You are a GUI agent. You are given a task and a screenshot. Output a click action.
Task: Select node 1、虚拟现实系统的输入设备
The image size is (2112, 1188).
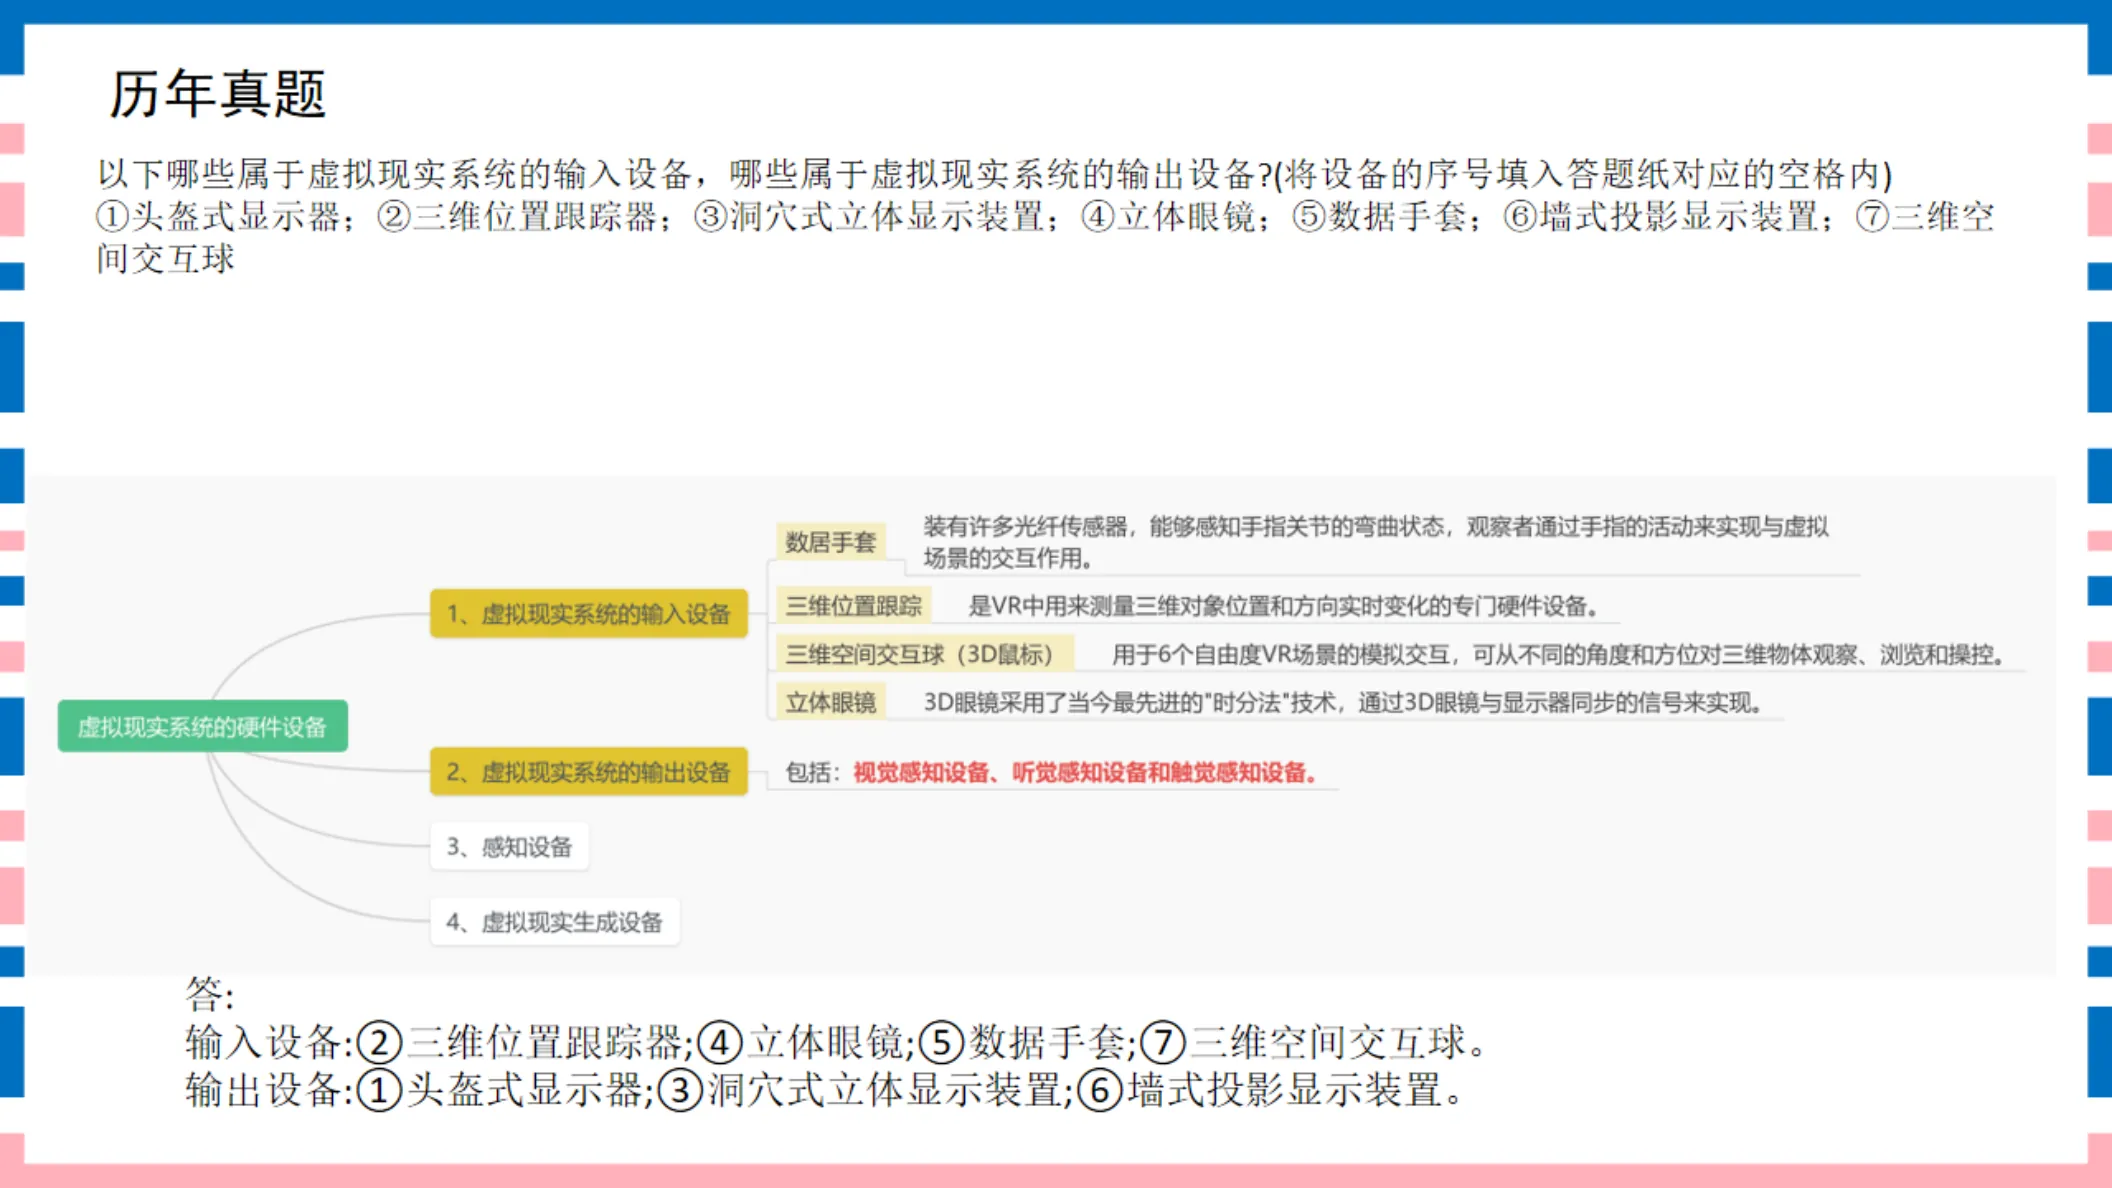(589, 613)
